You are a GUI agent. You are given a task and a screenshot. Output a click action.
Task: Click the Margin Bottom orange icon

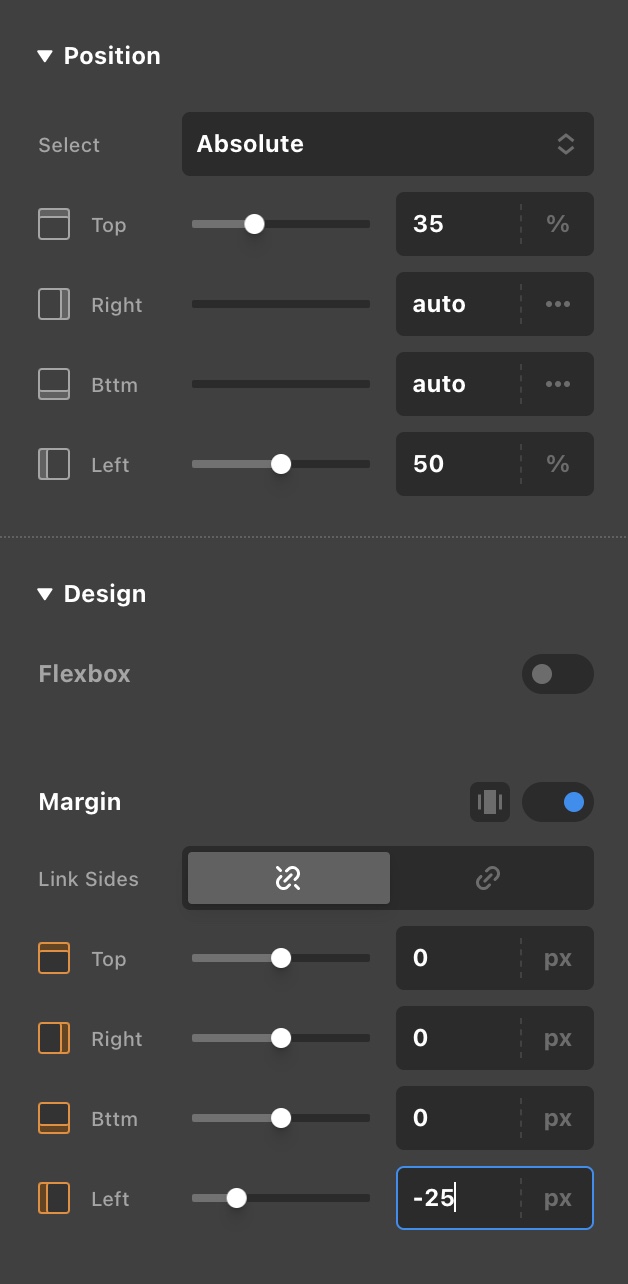(54, 1118)
